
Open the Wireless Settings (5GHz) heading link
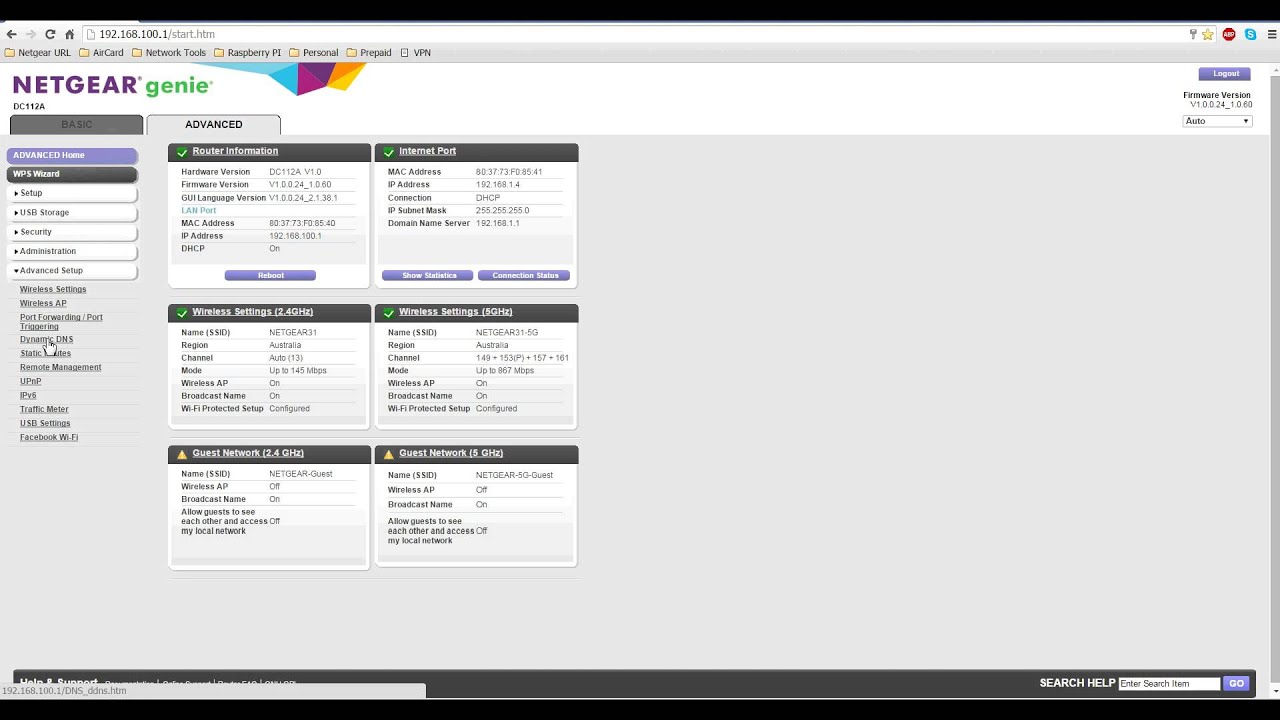coord(455,312)
